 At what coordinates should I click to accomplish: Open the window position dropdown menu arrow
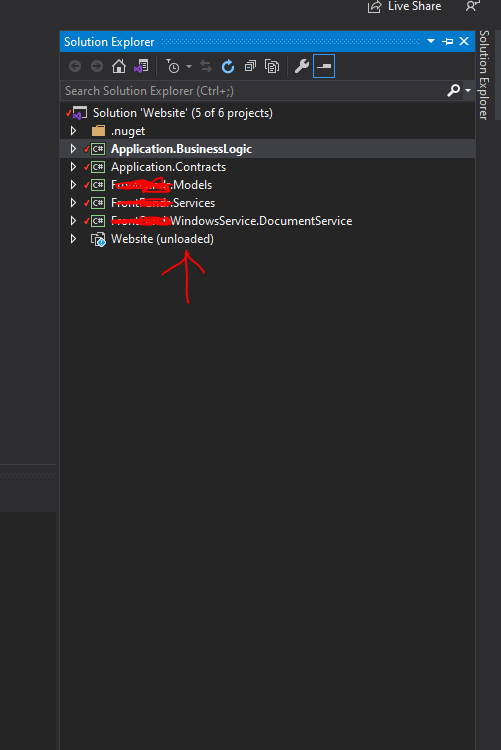coord(431,41)
